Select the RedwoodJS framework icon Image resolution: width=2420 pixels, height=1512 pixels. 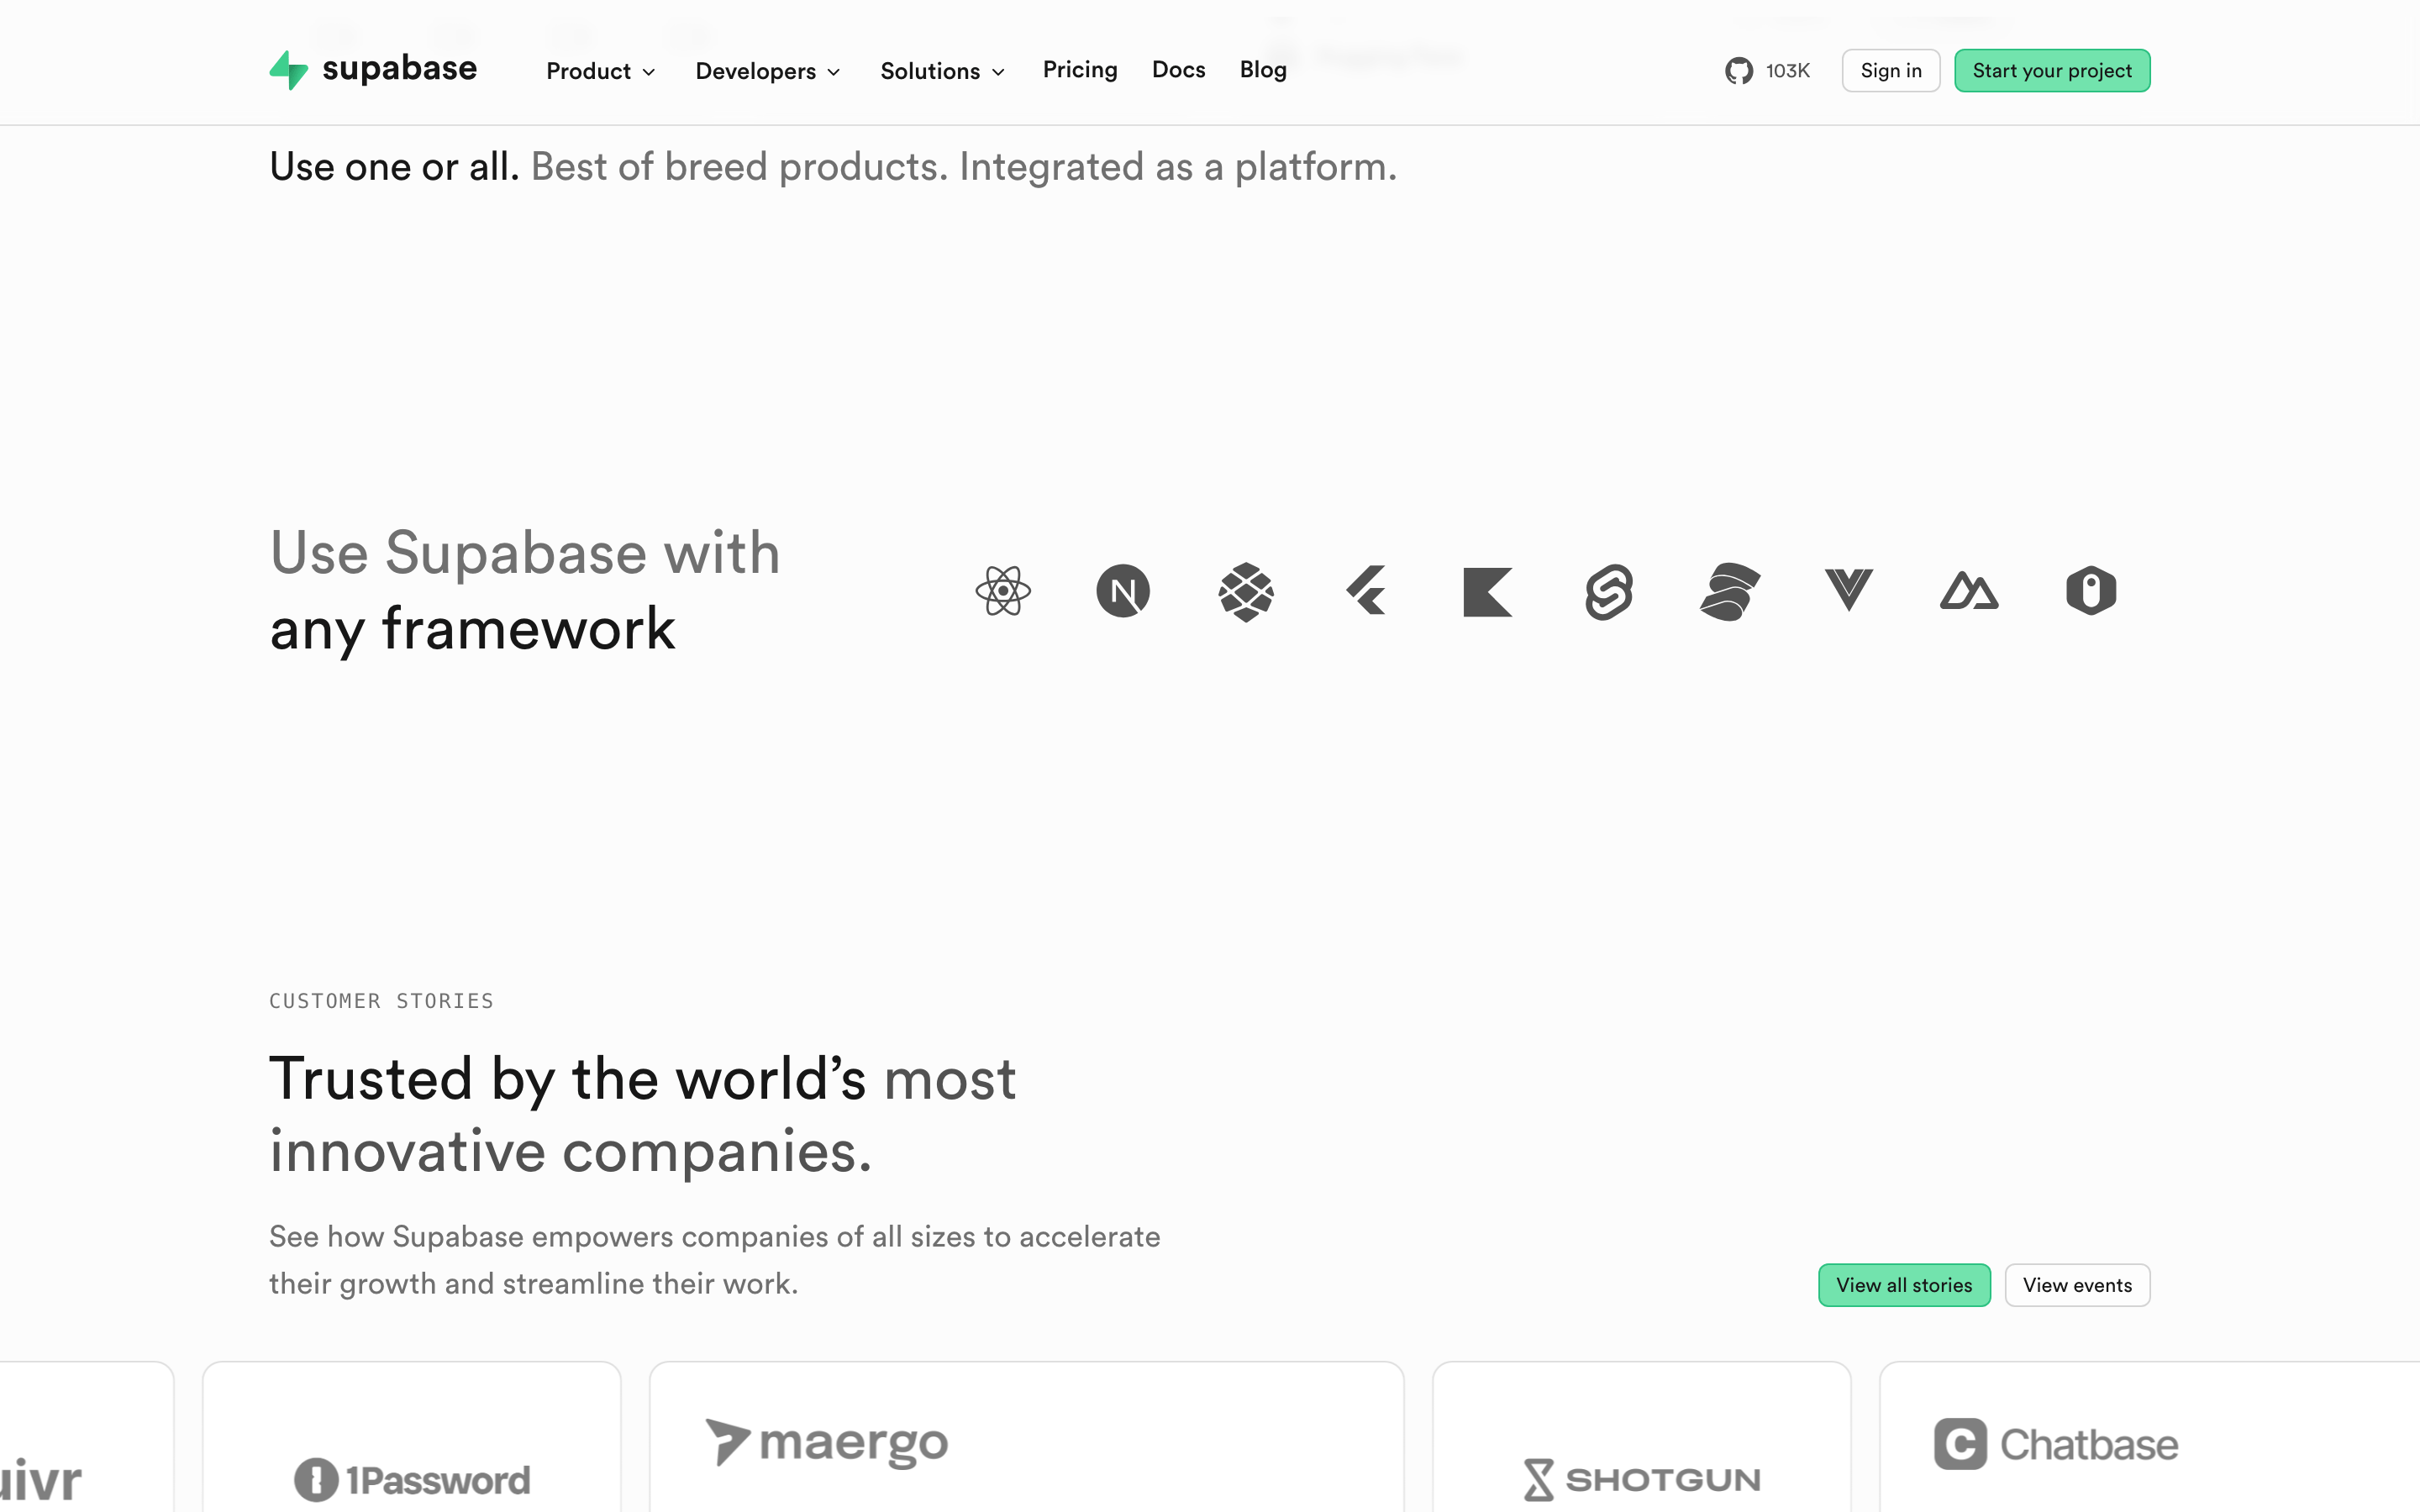1246,591
